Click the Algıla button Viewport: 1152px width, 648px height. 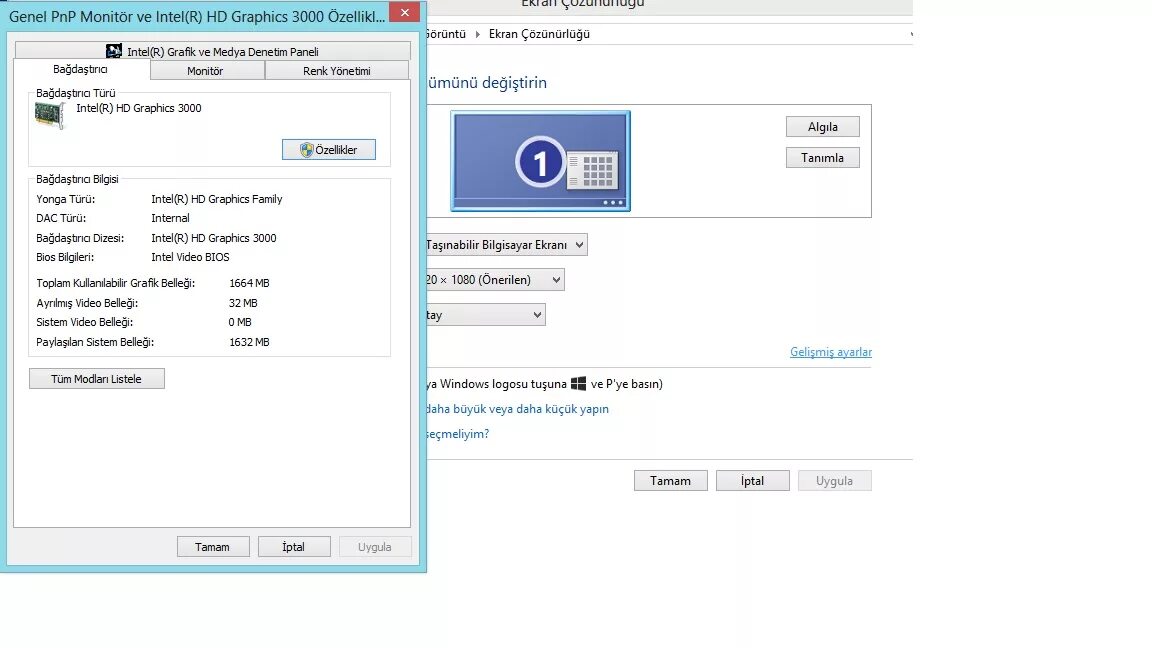tap(822, 126)
